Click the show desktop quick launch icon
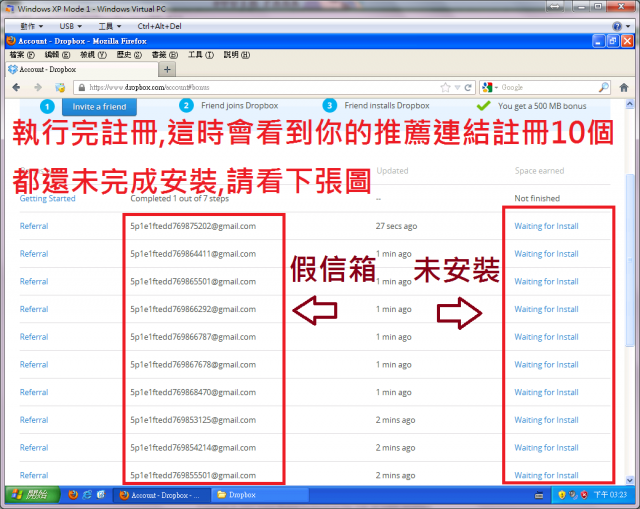The height and width of the screenshot is (509, 640). tap(101, 495)
